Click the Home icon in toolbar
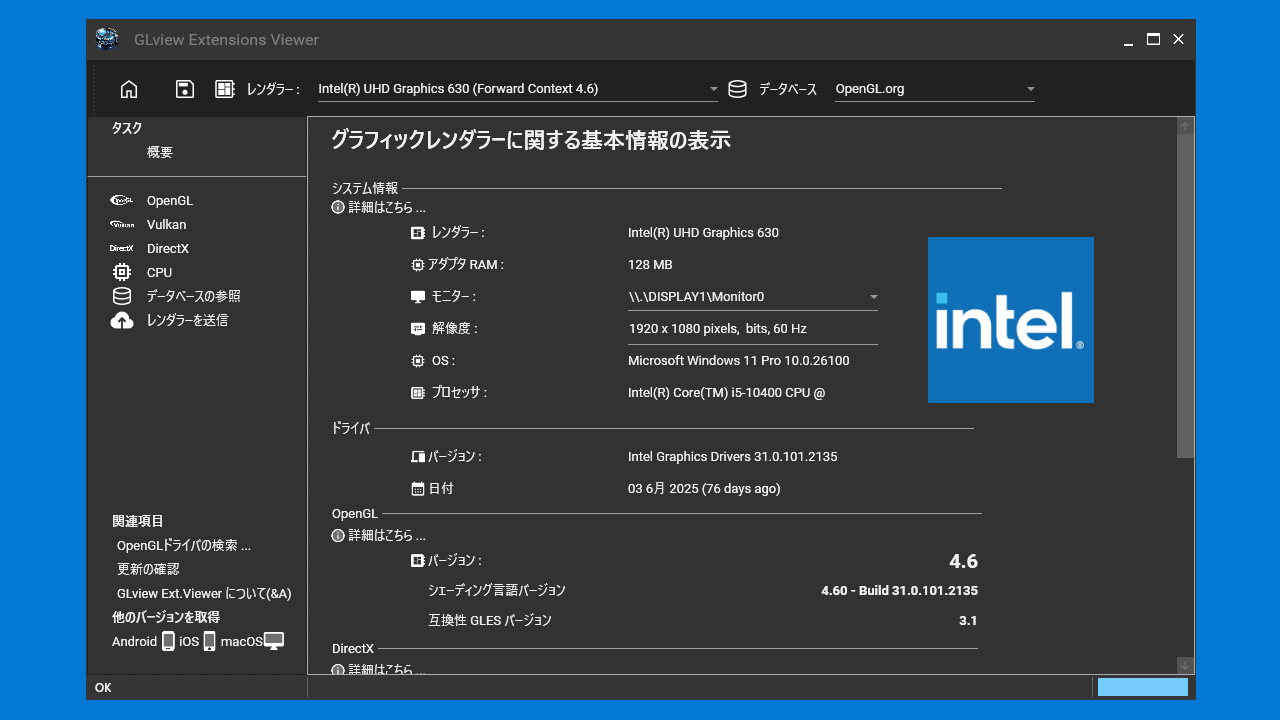Image resolution: width=1280 pixels, height=720 pixels. (x=129, y=89)
